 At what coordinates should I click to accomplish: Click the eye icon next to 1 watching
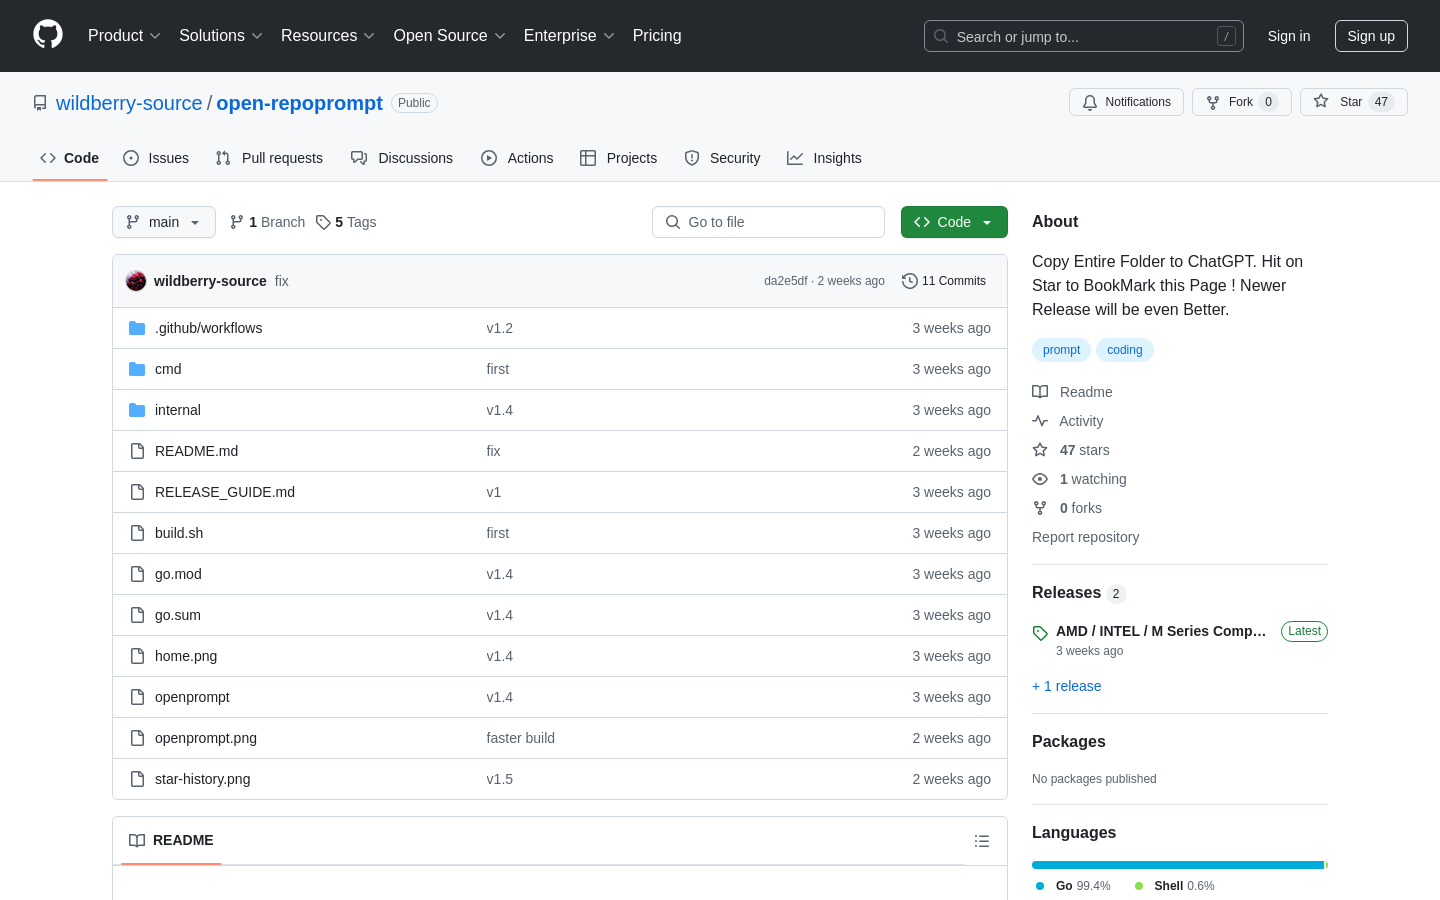click(1040, 479)
